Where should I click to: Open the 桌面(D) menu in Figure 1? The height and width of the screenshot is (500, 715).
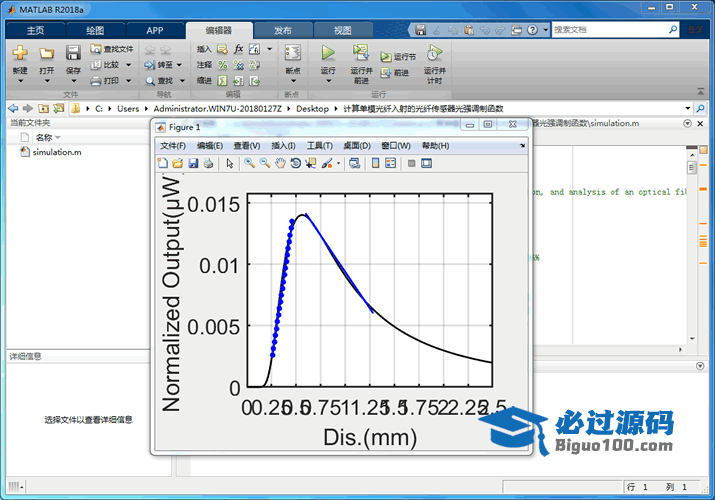[x=357, y=146]
